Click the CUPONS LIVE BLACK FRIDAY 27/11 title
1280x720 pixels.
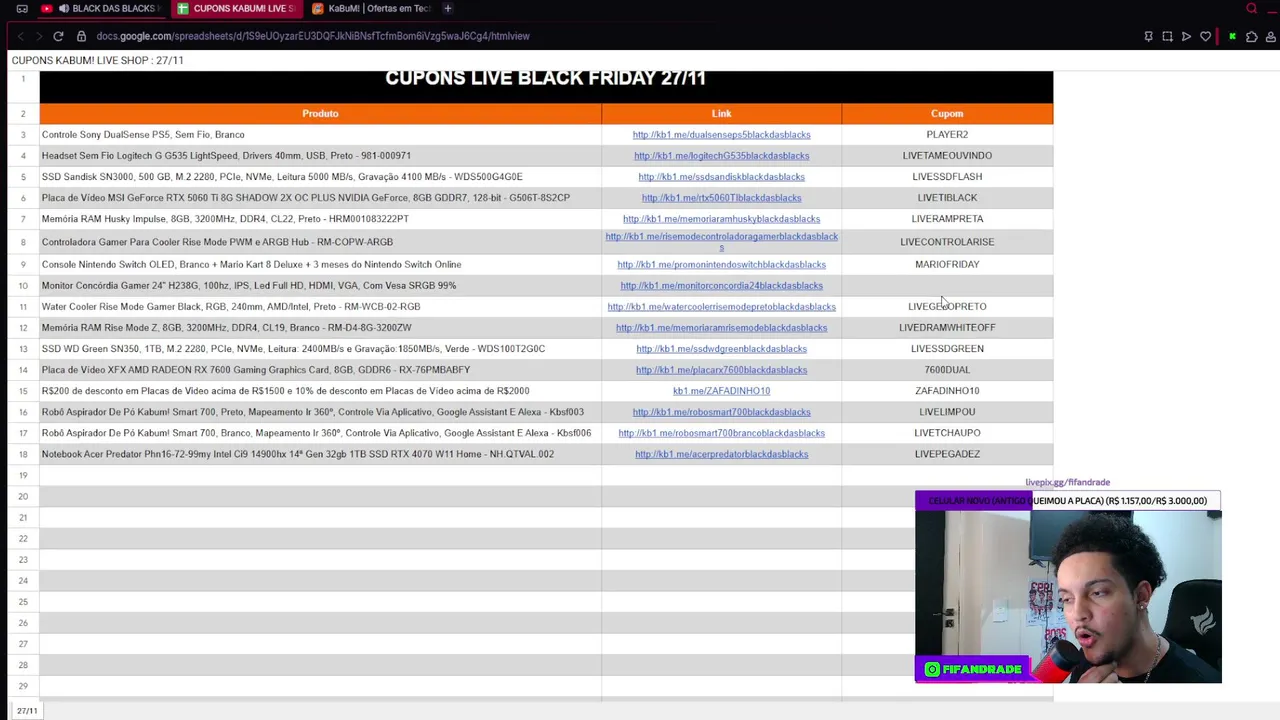pyautogui.click(x=545, y=79)
